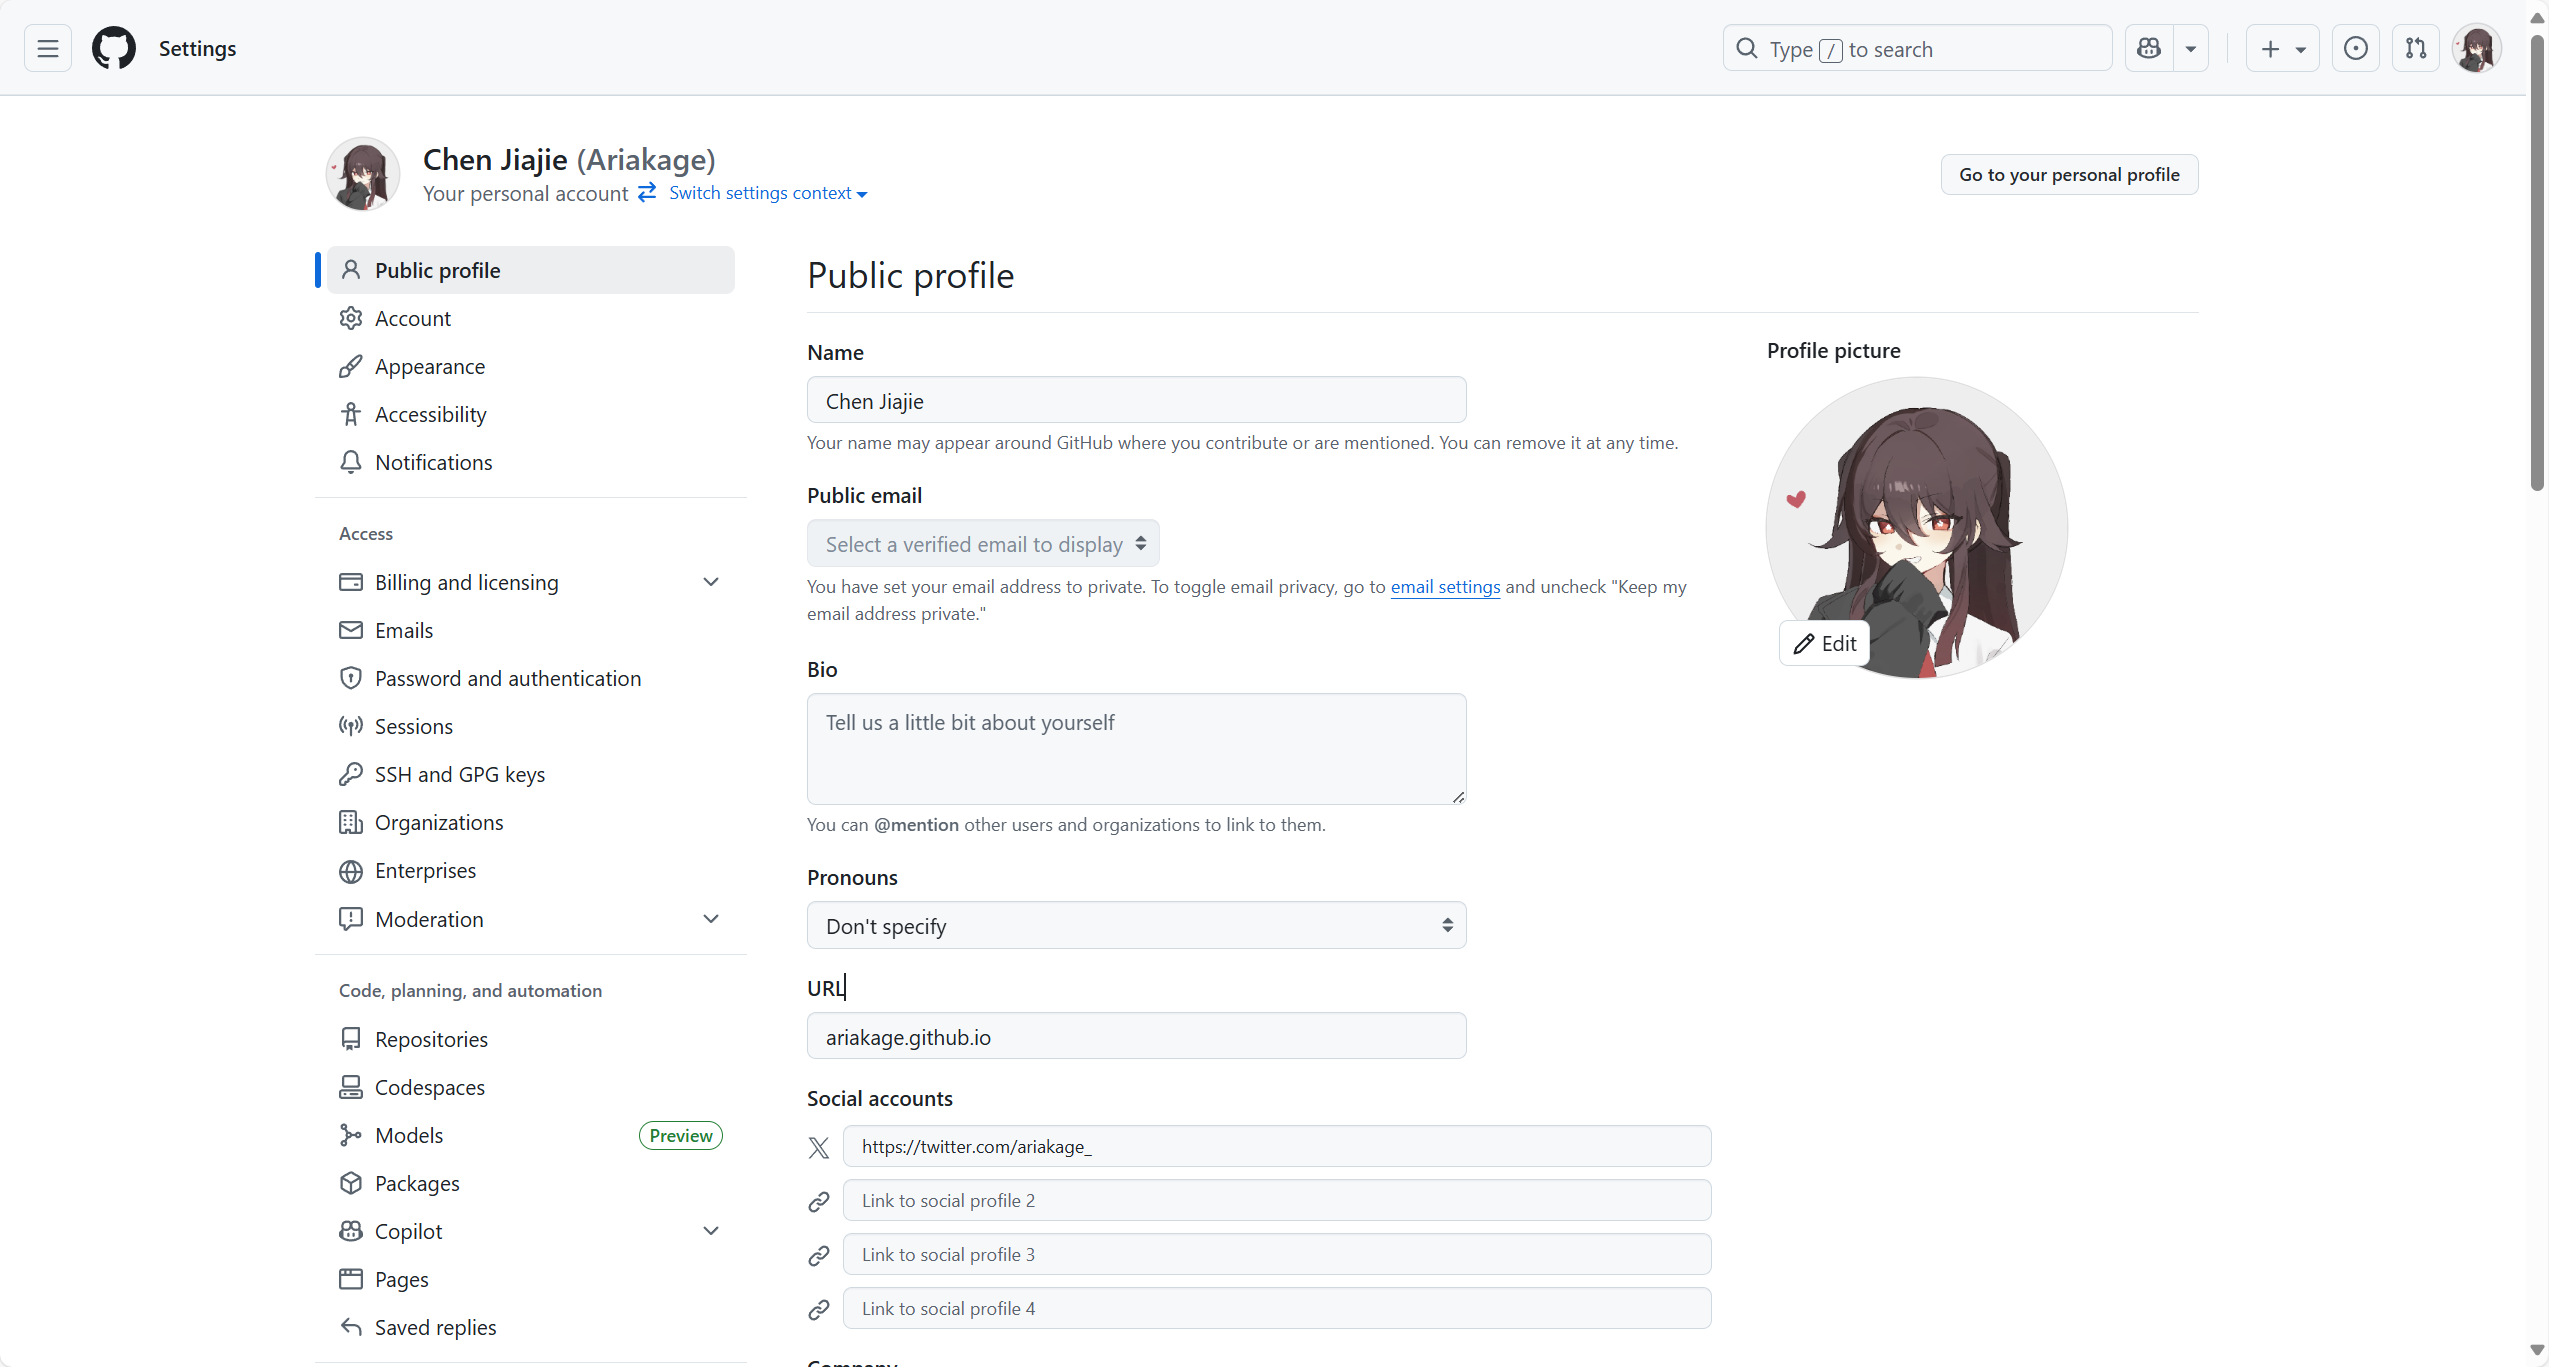Expand the Copilot sidebar section
Image resolution: width=2549 pixels, height=1367 pixels.
click(711, 1231)
